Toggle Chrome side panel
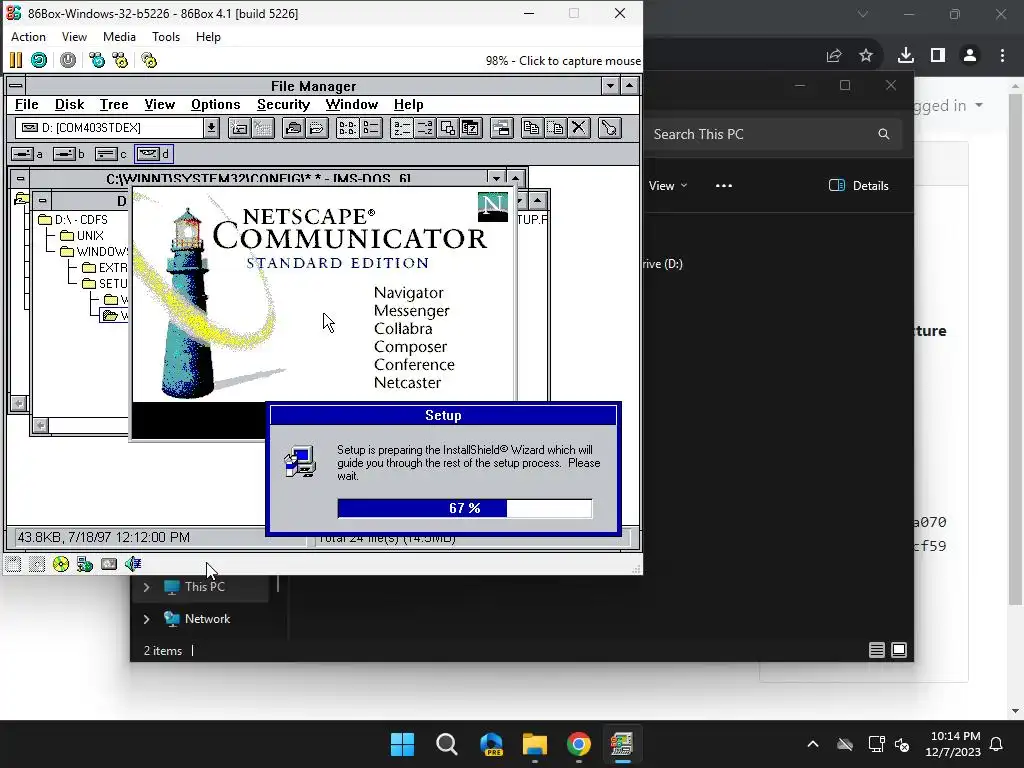 (938, 56)
